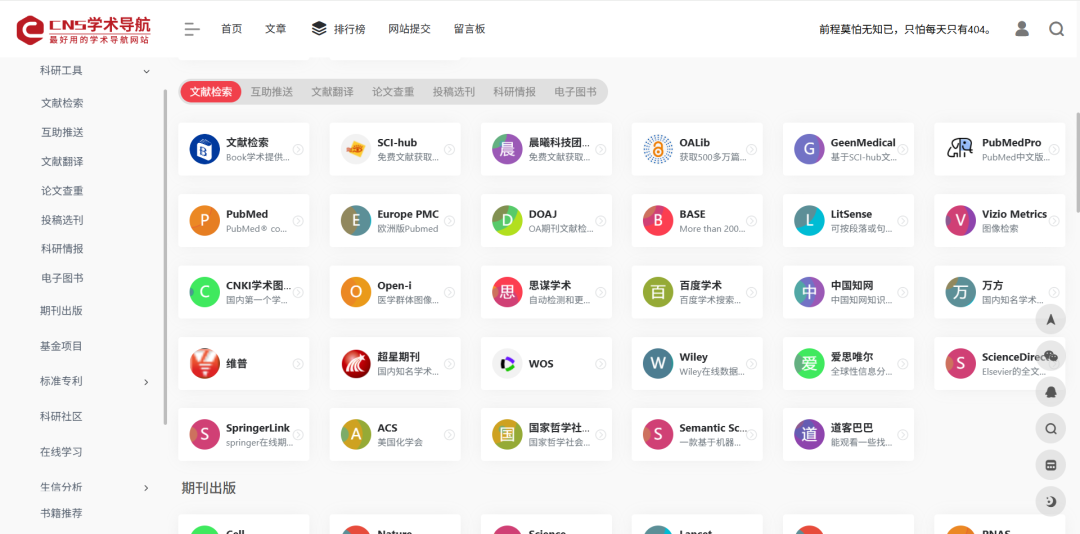Viewport: 1080px width, 534px height.
Task: Select the 电子图书 tab
Action: pyautogui.click(x=575, y=92)
